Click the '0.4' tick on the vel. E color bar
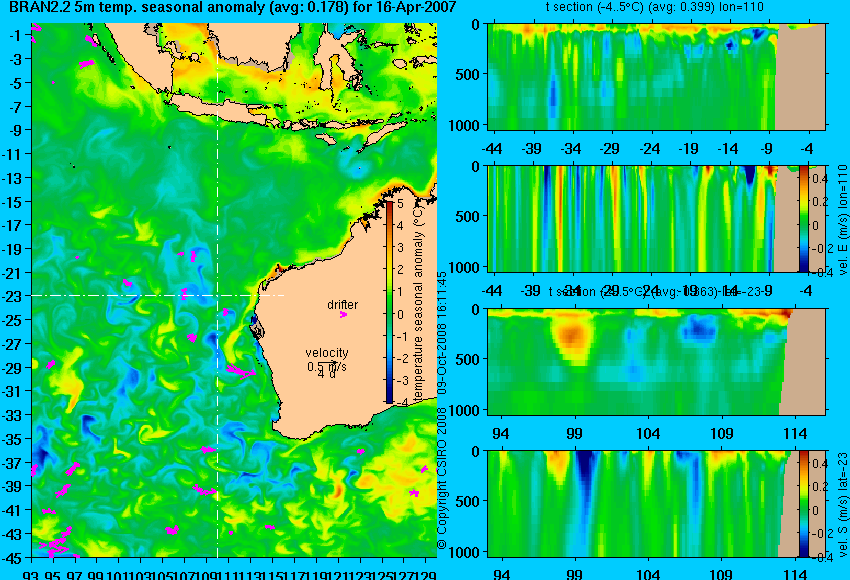Viewport: 850px width, 580px height. coord(820,179)
